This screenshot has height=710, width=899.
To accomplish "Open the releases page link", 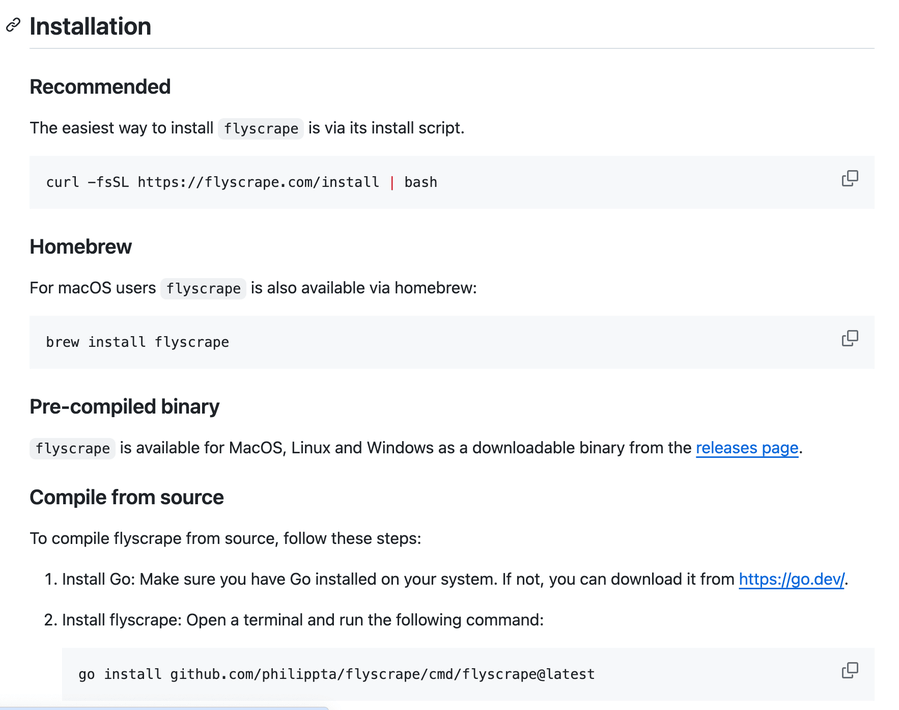I will click(x=747, y=448).
